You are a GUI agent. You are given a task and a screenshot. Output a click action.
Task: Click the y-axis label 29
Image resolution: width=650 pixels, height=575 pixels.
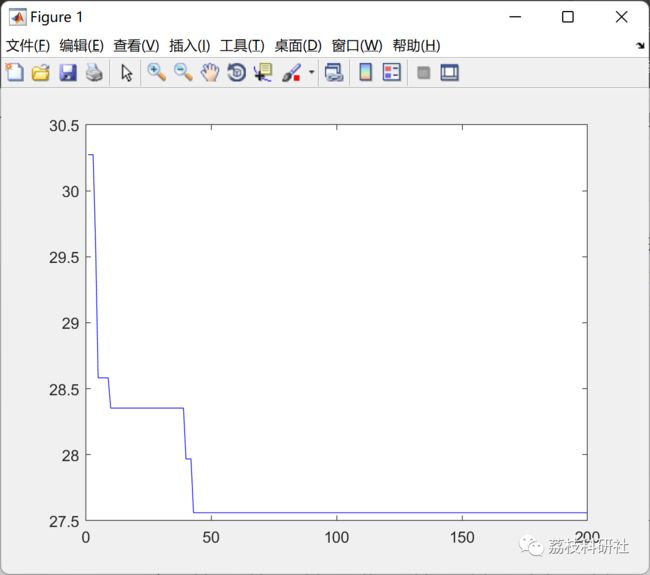(70, 323)
